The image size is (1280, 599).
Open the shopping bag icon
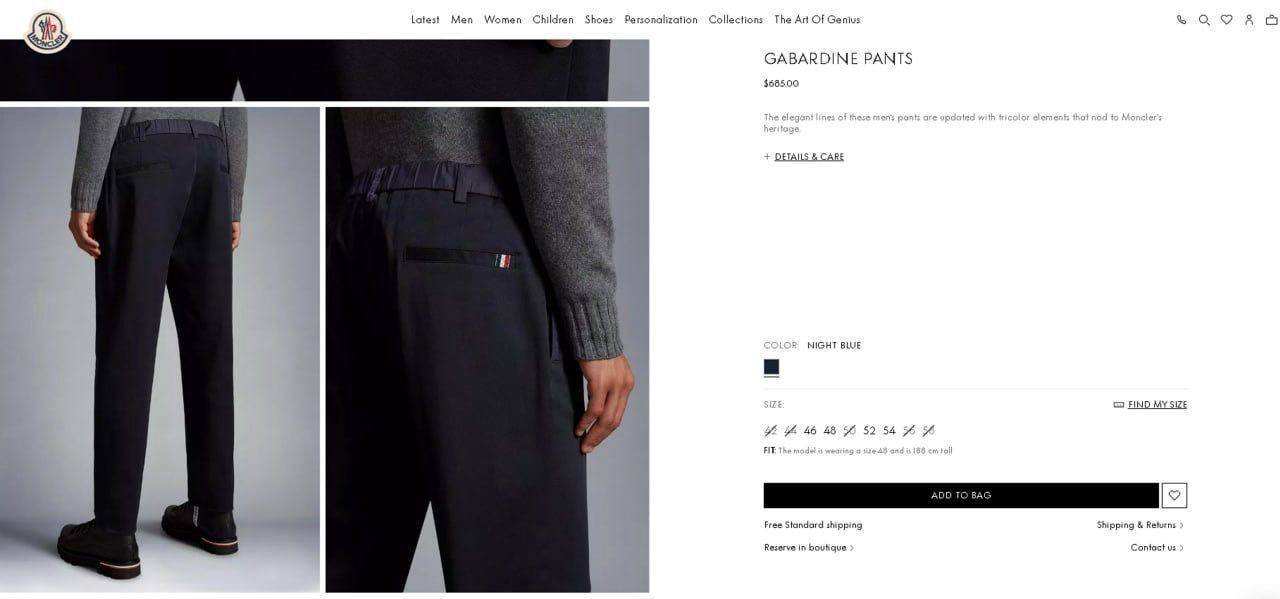[1271, 20]
